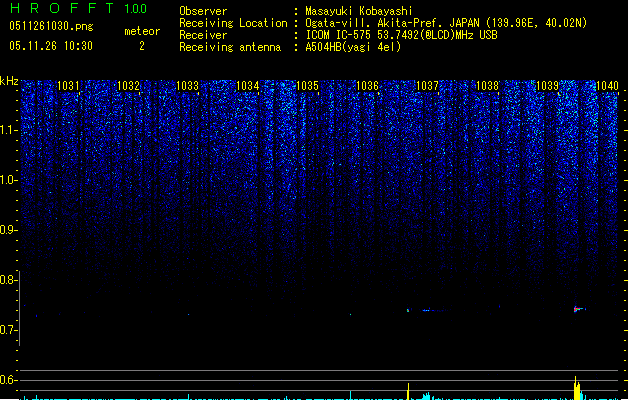Viewport: 629px width, 400px height.
Task: Click the date stamp 05.11.26 10:30
Action: 51,46
